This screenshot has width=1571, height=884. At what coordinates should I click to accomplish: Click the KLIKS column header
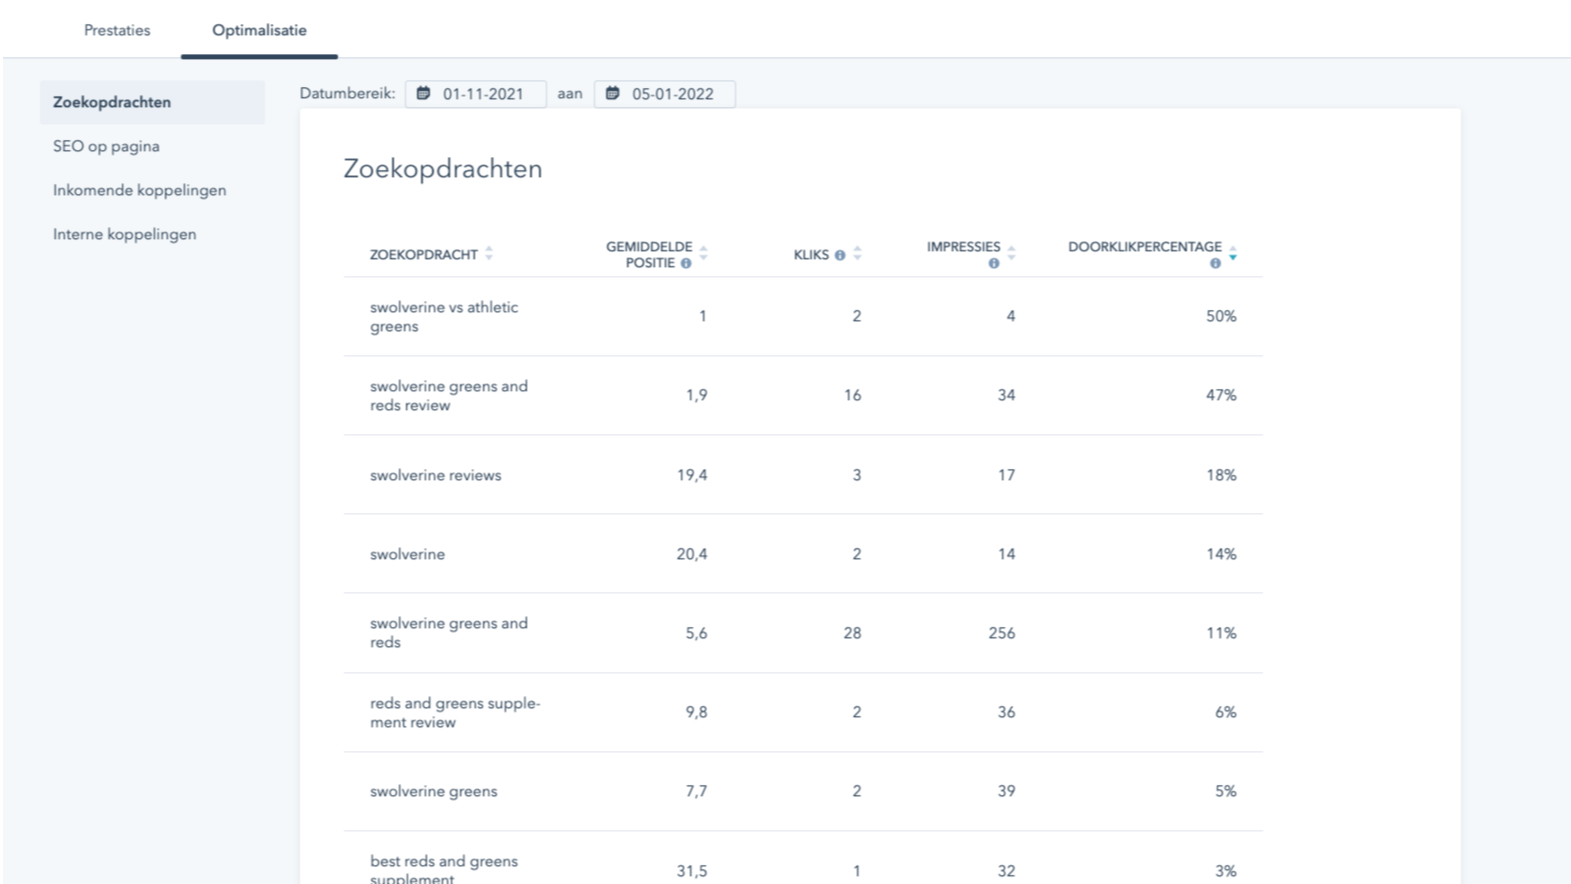(x=811, y=255)
